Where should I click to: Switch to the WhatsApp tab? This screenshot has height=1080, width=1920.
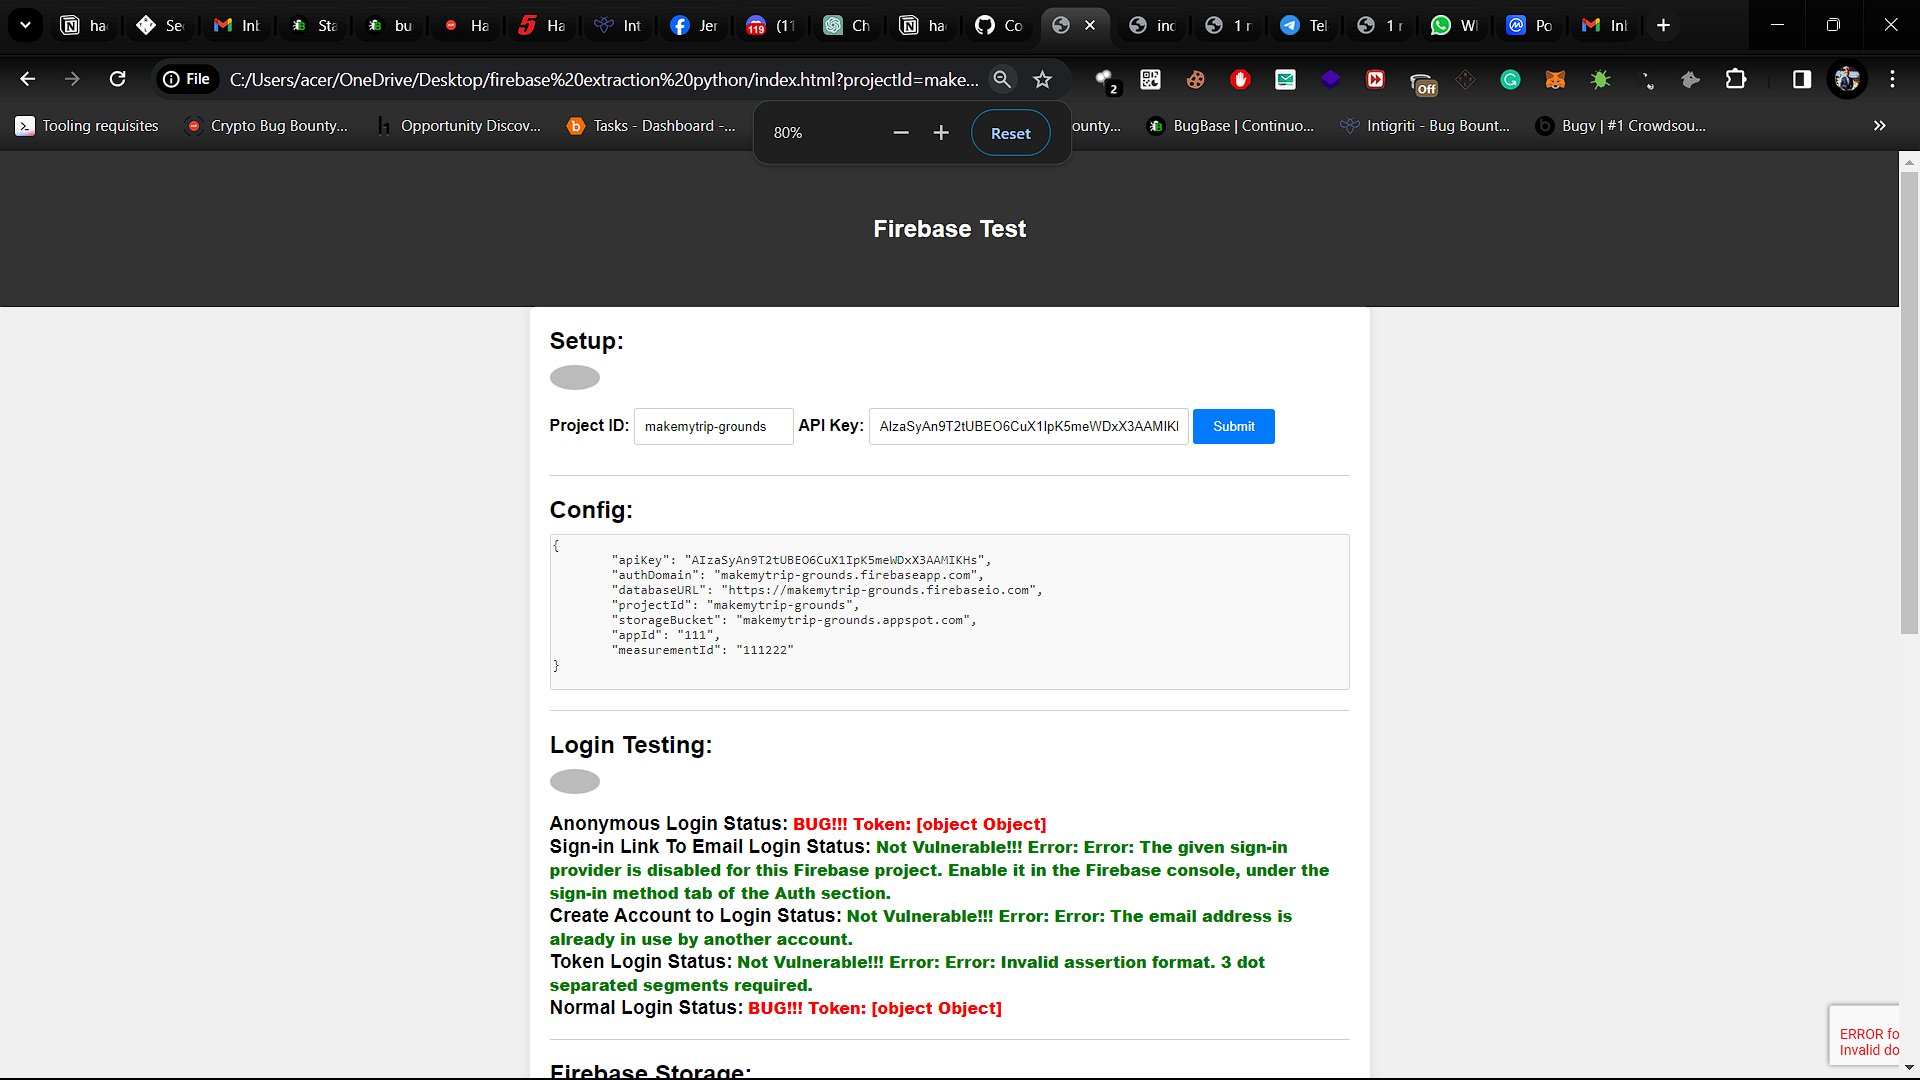click(x=1453, y=26)
